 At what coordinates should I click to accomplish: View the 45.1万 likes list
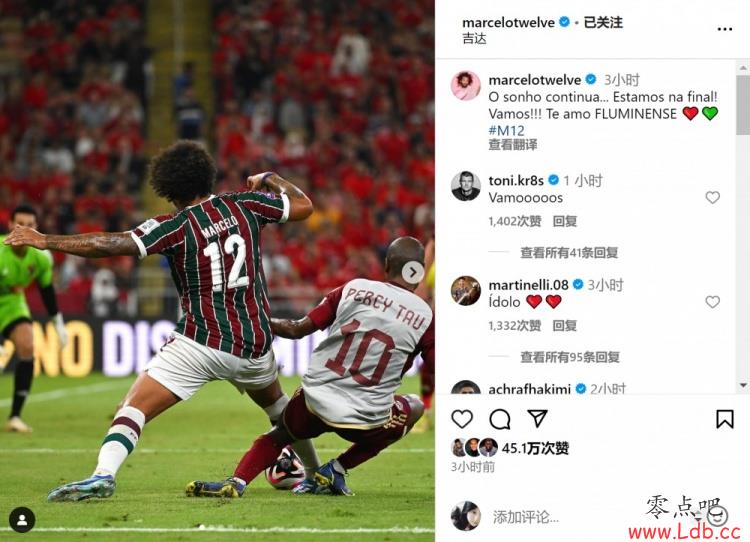(535, 448)
